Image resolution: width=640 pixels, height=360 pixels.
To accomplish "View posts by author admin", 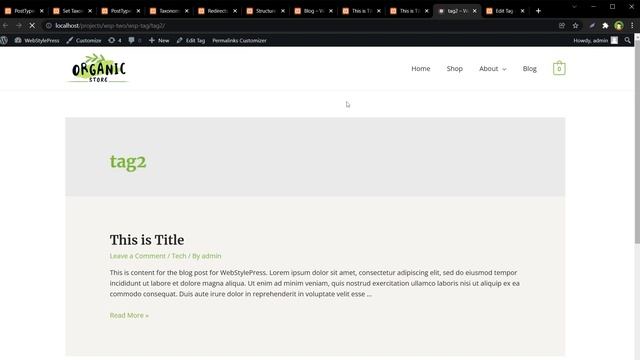I will (211, 256).
